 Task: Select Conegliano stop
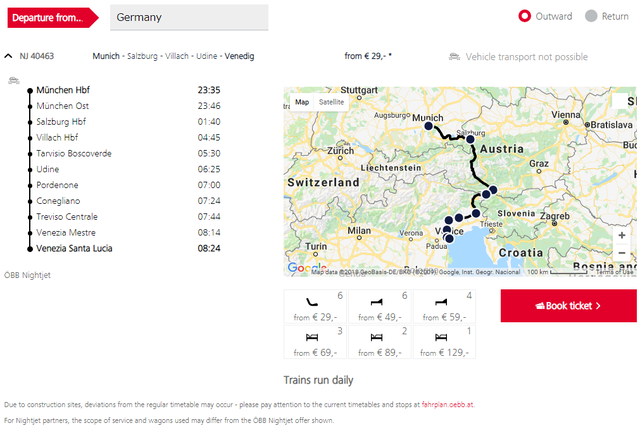[x=58, y=201]
